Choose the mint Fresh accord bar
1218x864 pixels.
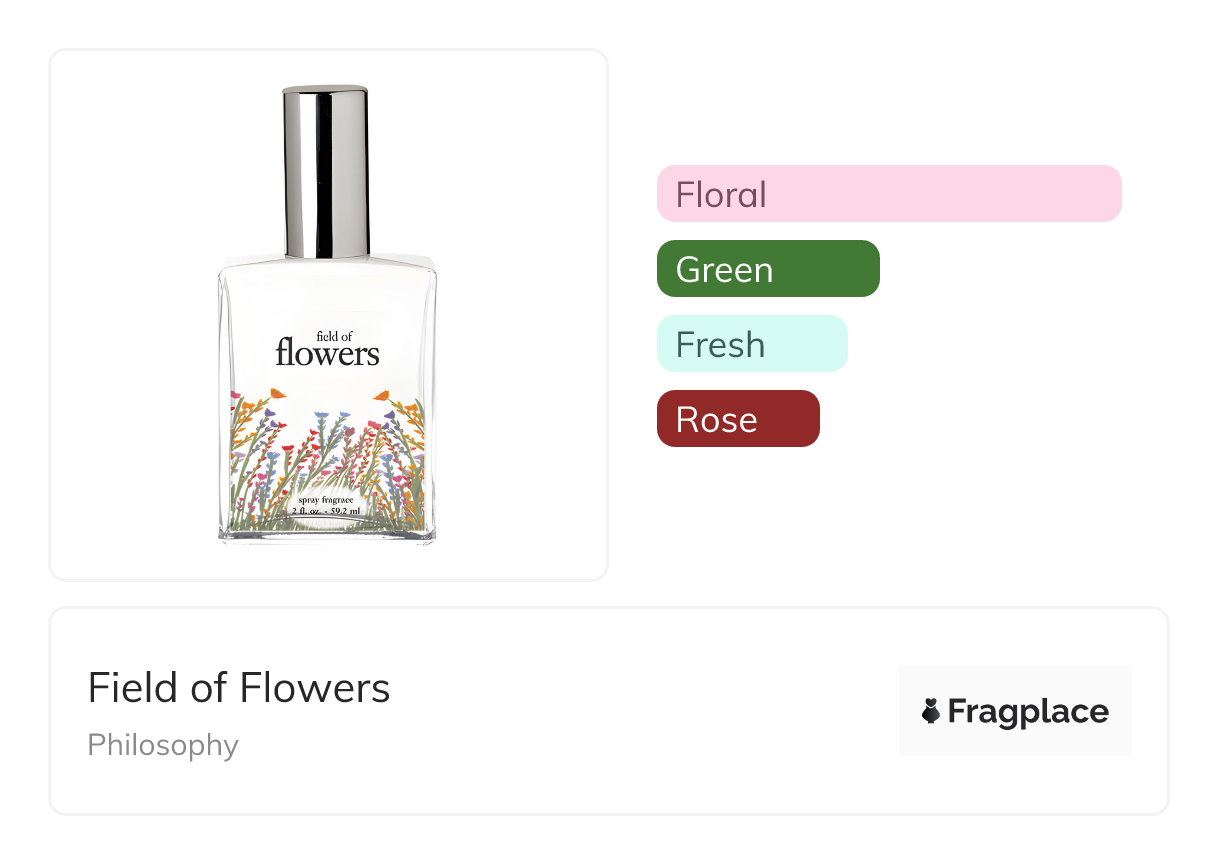(x=751, y=344)
